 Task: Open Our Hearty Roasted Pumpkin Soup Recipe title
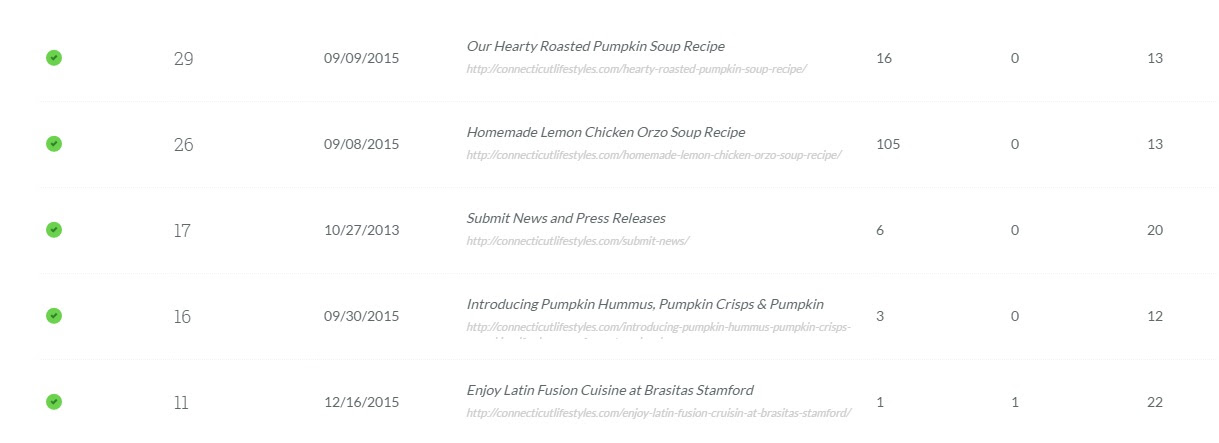(x=595, y=46)
